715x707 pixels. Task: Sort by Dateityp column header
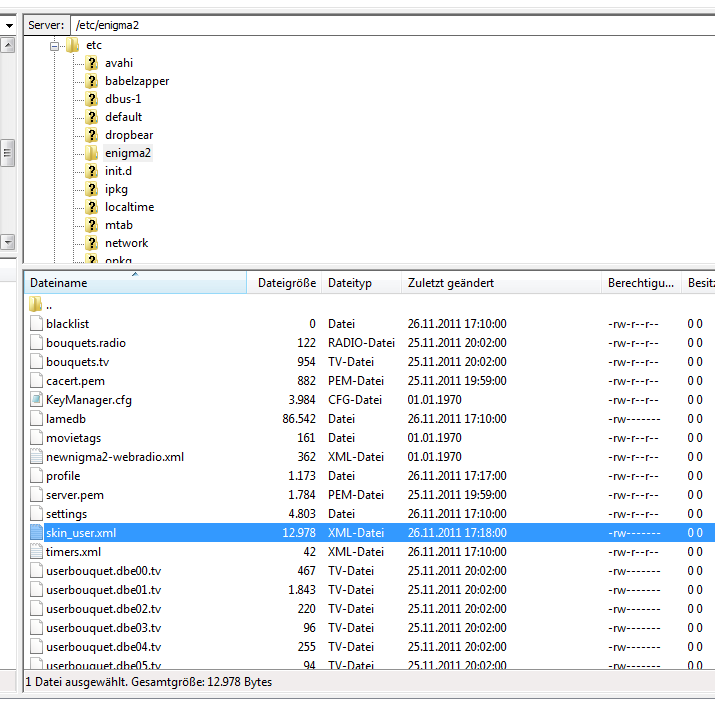349,284
